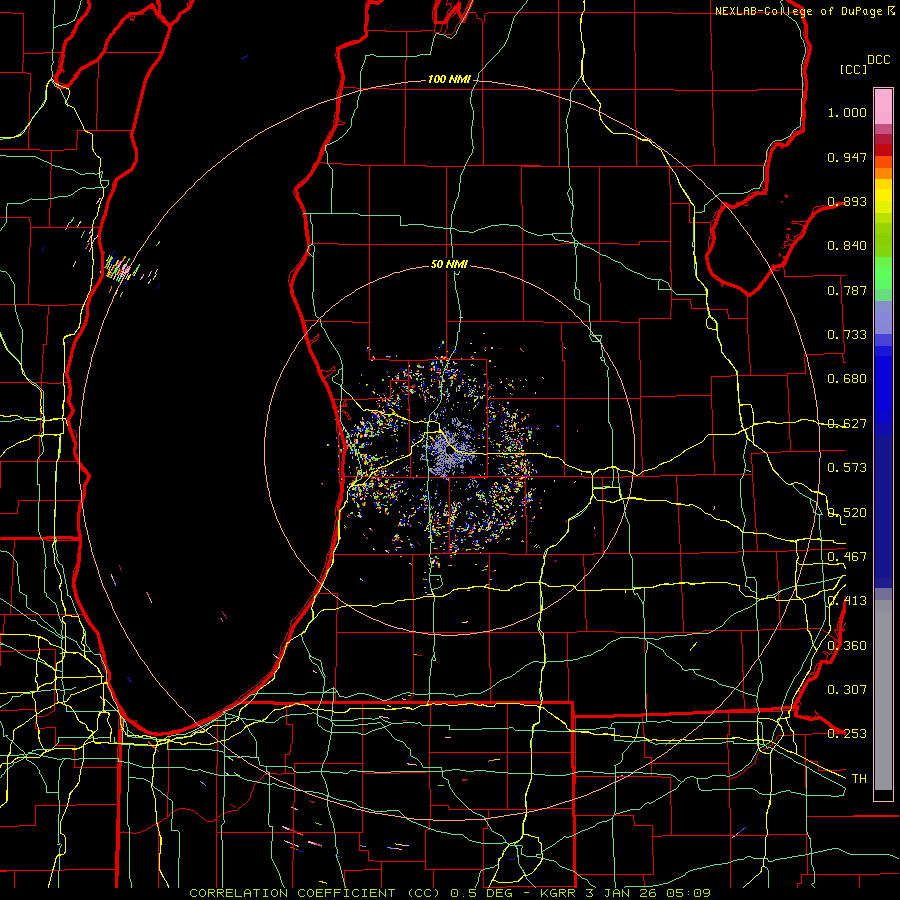Click the 0.787 legend value

pos(847,290)
